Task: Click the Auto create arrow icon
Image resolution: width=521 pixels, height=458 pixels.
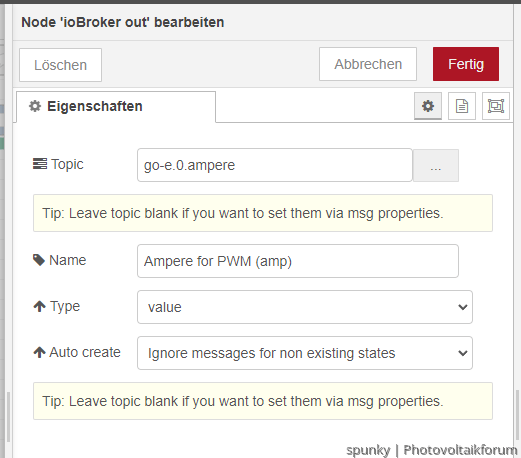Action: tap(39, 352)
